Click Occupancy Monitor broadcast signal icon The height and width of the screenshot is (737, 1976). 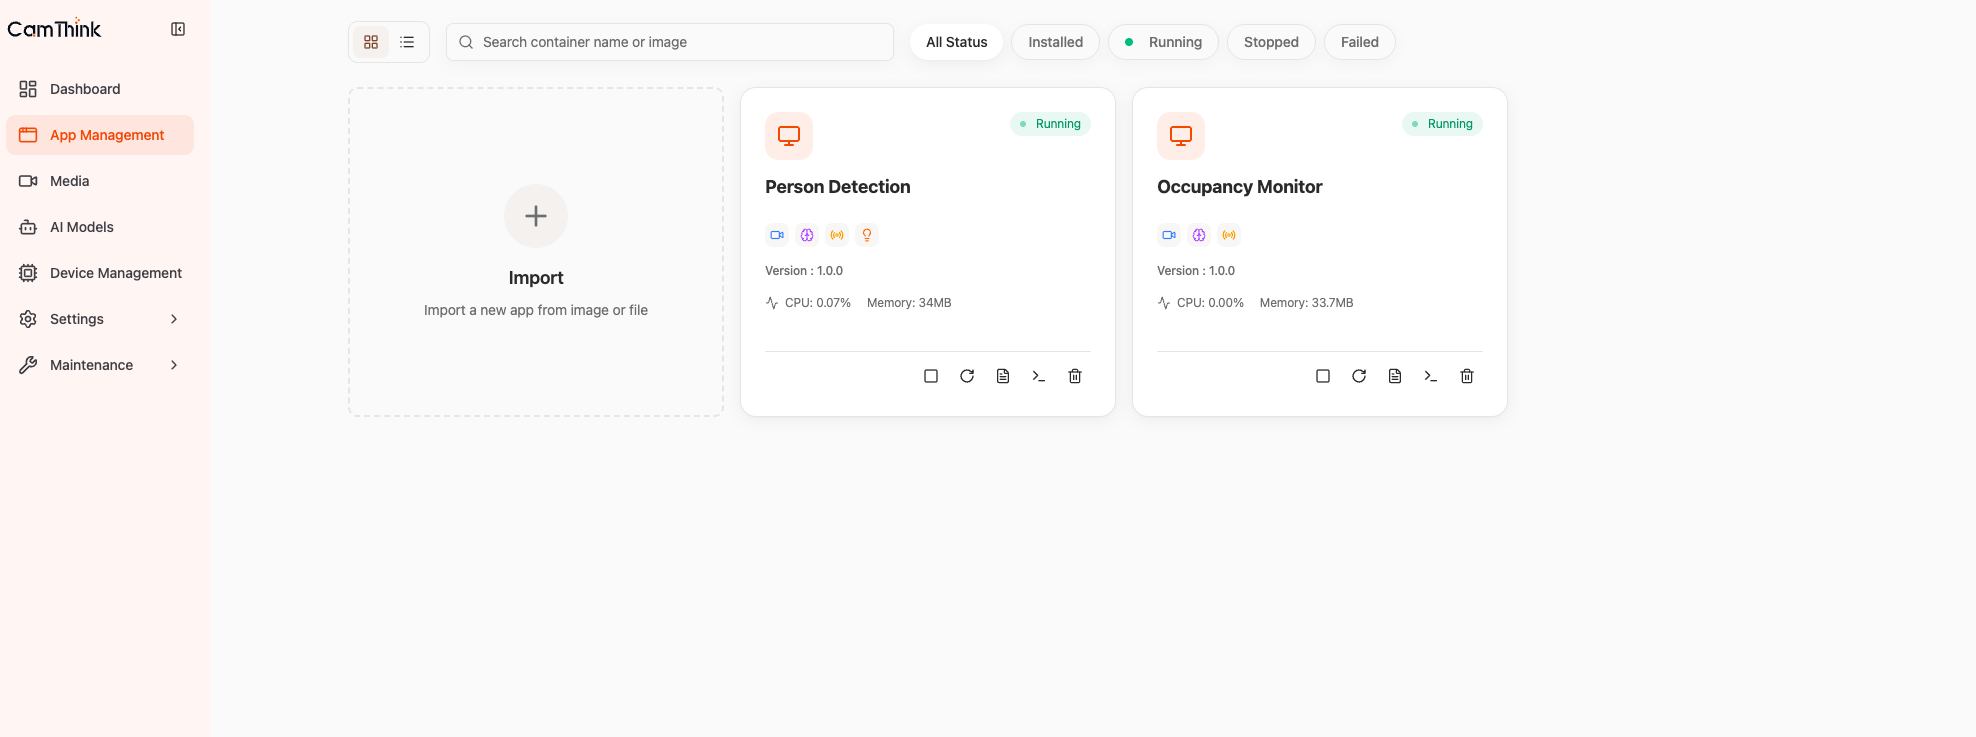coord(1229,235)
